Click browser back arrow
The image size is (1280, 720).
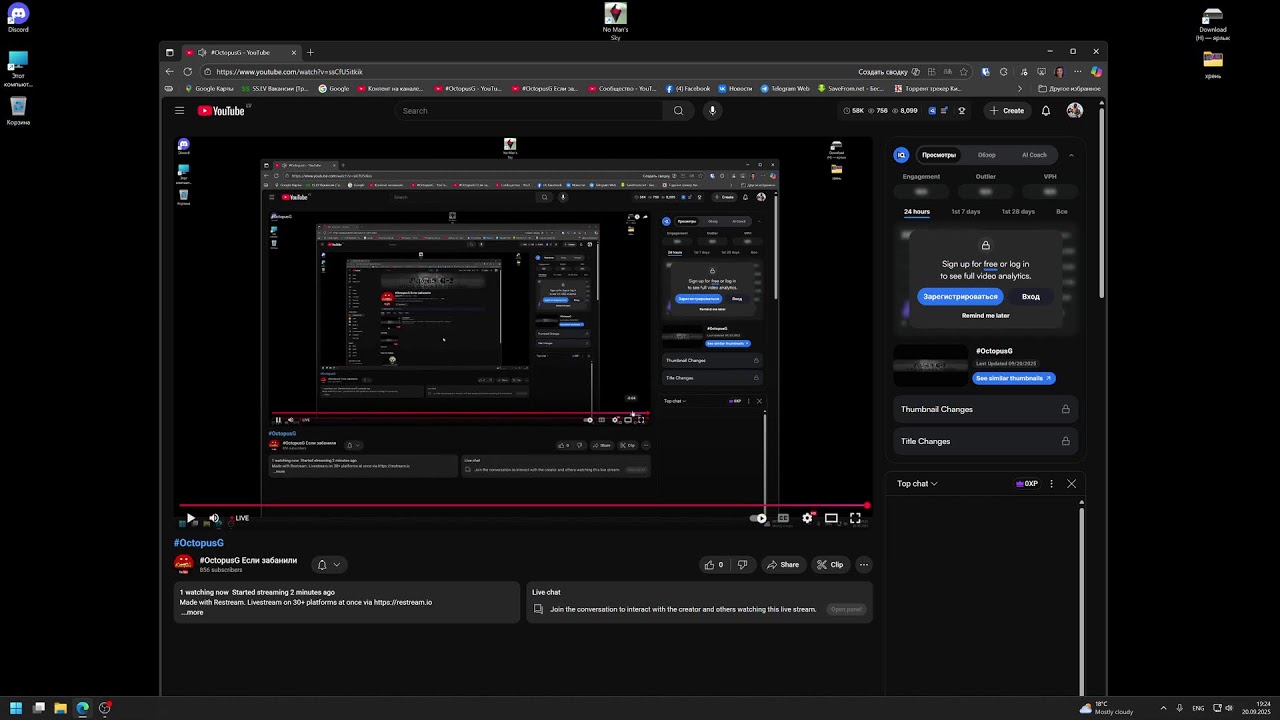pyautogui.click(x=169, y=72)
